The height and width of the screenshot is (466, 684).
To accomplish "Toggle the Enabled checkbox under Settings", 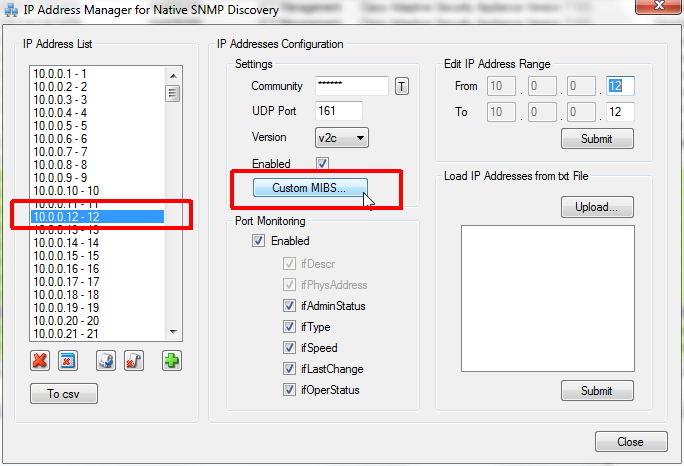I will tap(322, 163).
